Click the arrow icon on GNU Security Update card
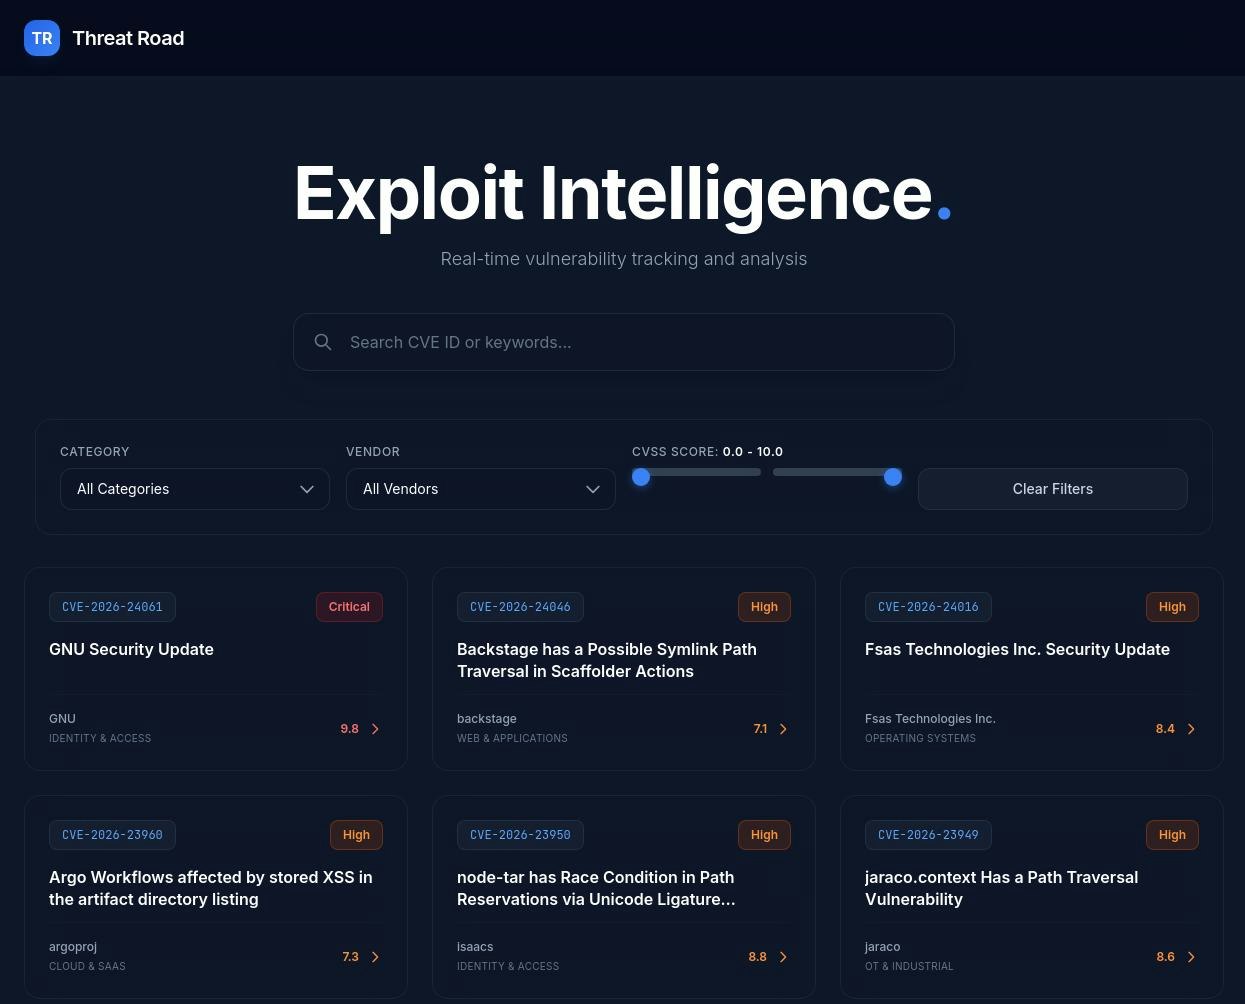 (375, 728)
